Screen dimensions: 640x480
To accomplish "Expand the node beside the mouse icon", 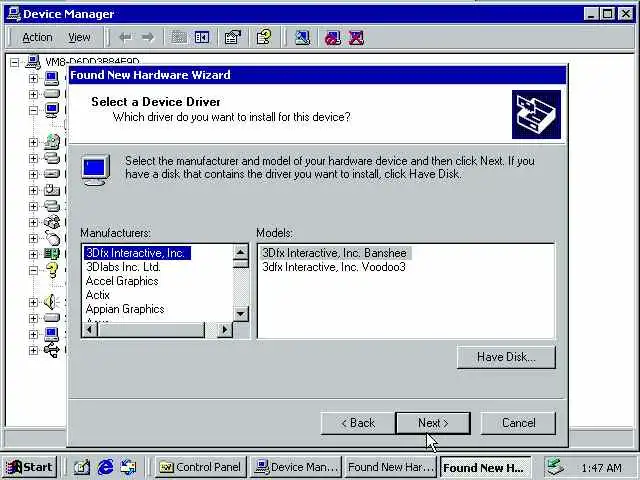I will point(33,238).
